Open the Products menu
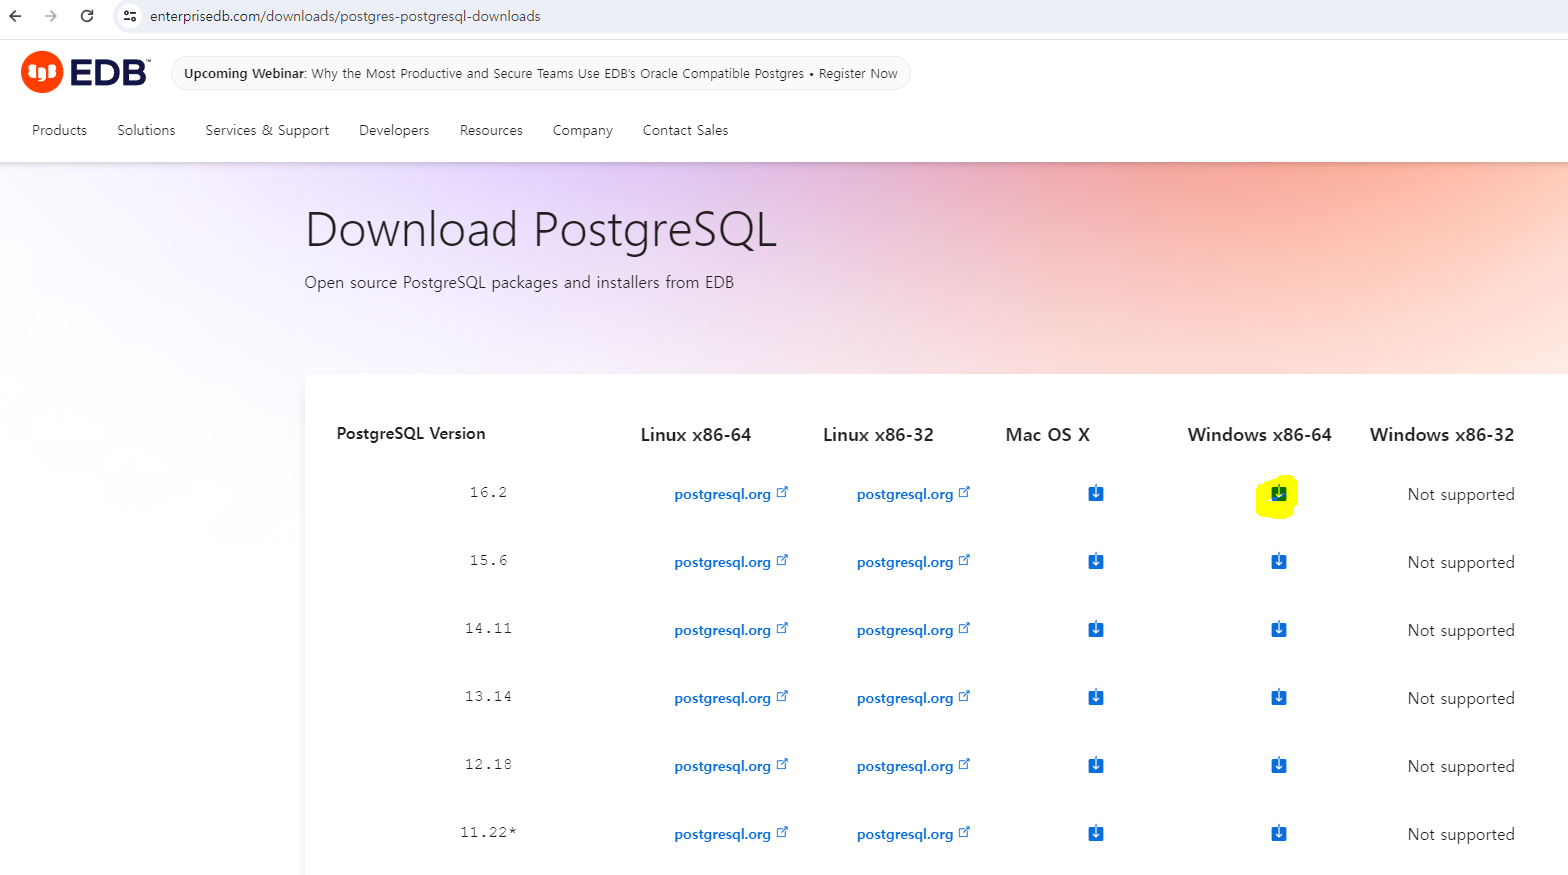Viewport: 1568px width, 875px height. coord(59,130)
